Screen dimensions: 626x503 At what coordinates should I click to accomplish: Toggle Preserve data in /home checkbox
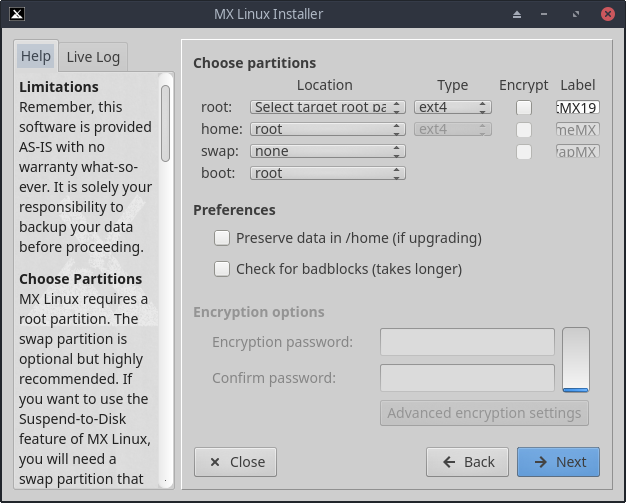click(222, 238)
